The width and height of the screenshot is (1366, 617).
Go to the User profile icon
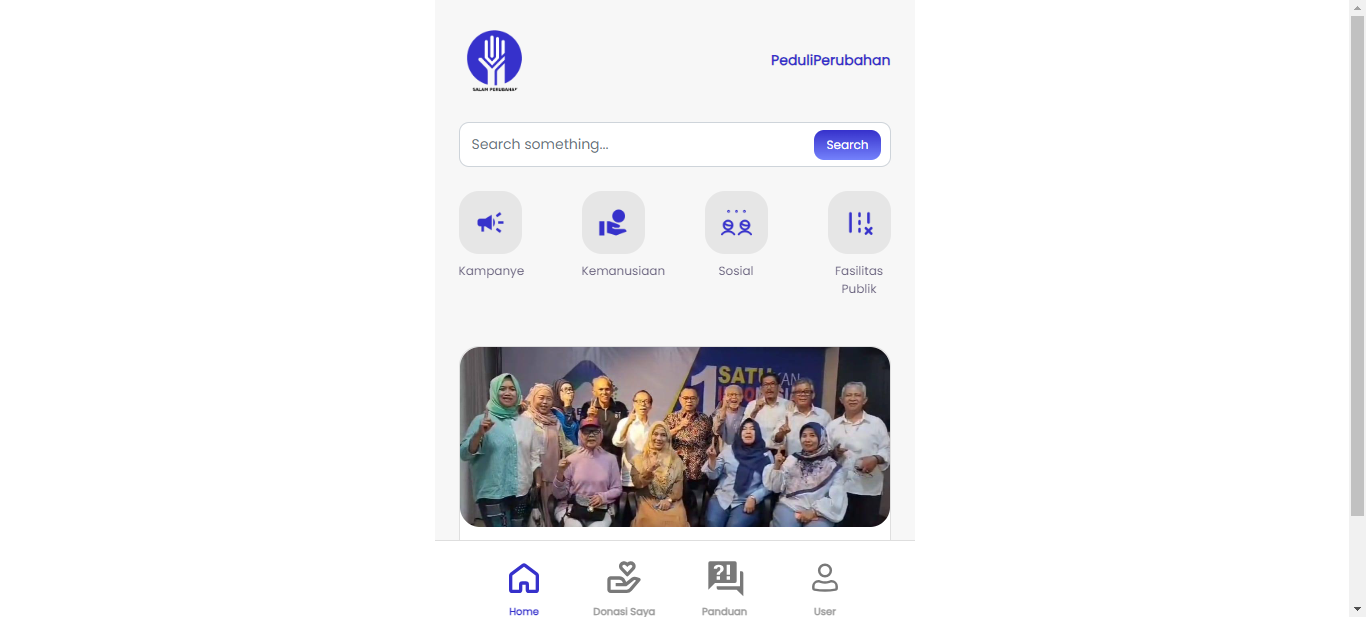pos(825,578)
